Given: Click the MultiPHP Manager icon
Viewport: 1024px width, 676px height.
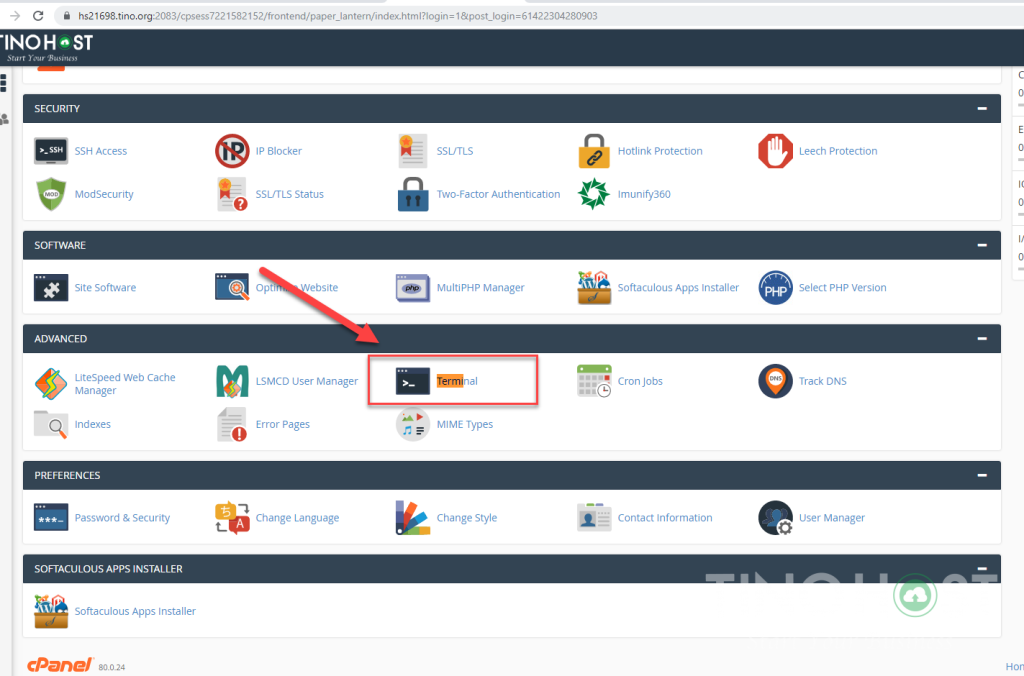Looking at the screenshot, I should pos(413,287).
